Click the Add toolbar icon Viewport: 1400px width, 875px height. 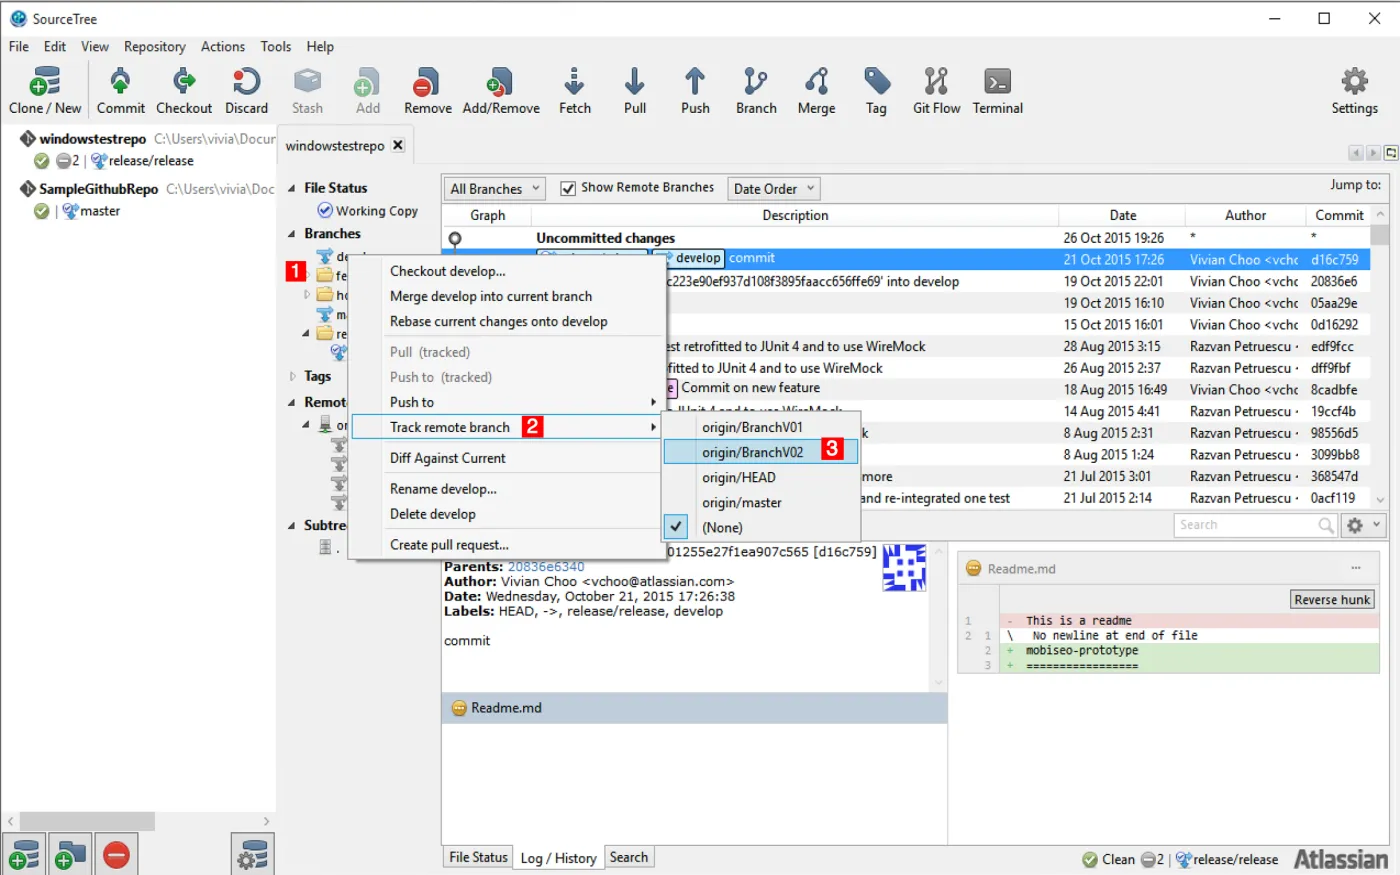[368, 91]
